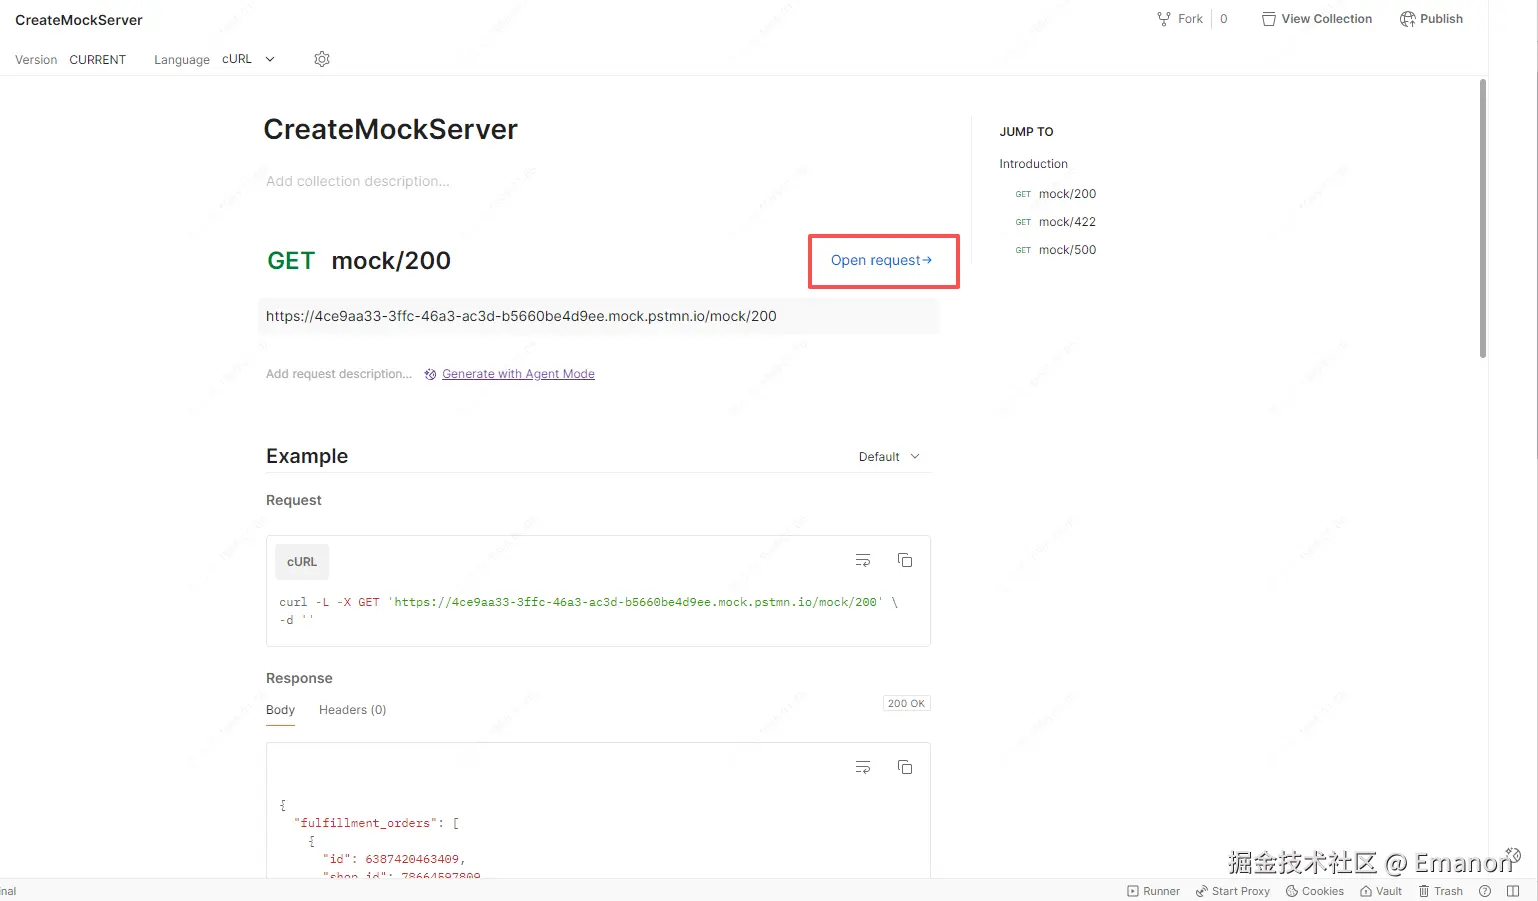The image size is (1538, 901).
Task: Jump to GET mock/422
Action: [x=1056, y=222]
